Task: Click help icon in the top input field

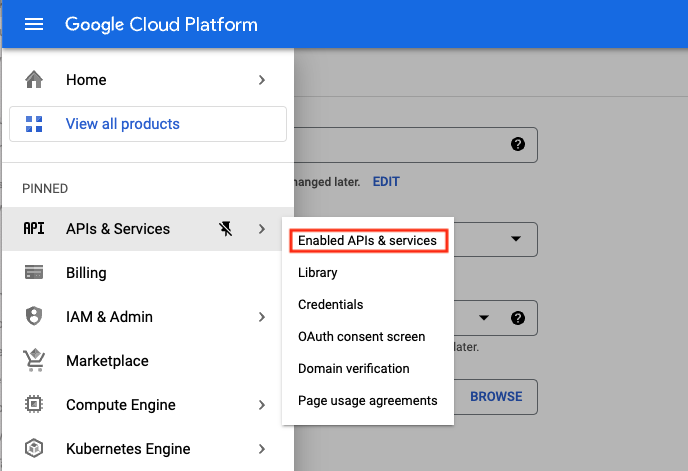Action: [x=518, y=144]
